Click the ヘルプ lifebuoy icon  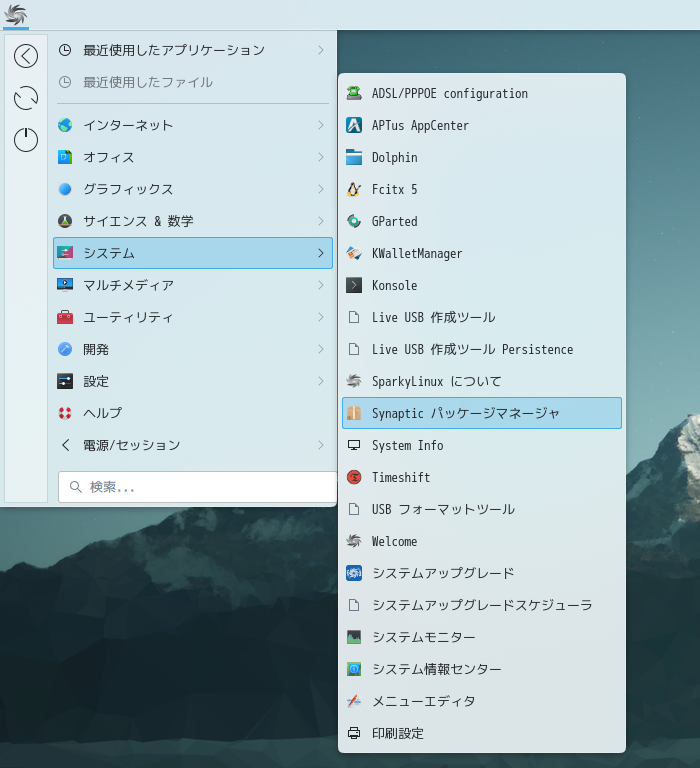tap(65, 413)
